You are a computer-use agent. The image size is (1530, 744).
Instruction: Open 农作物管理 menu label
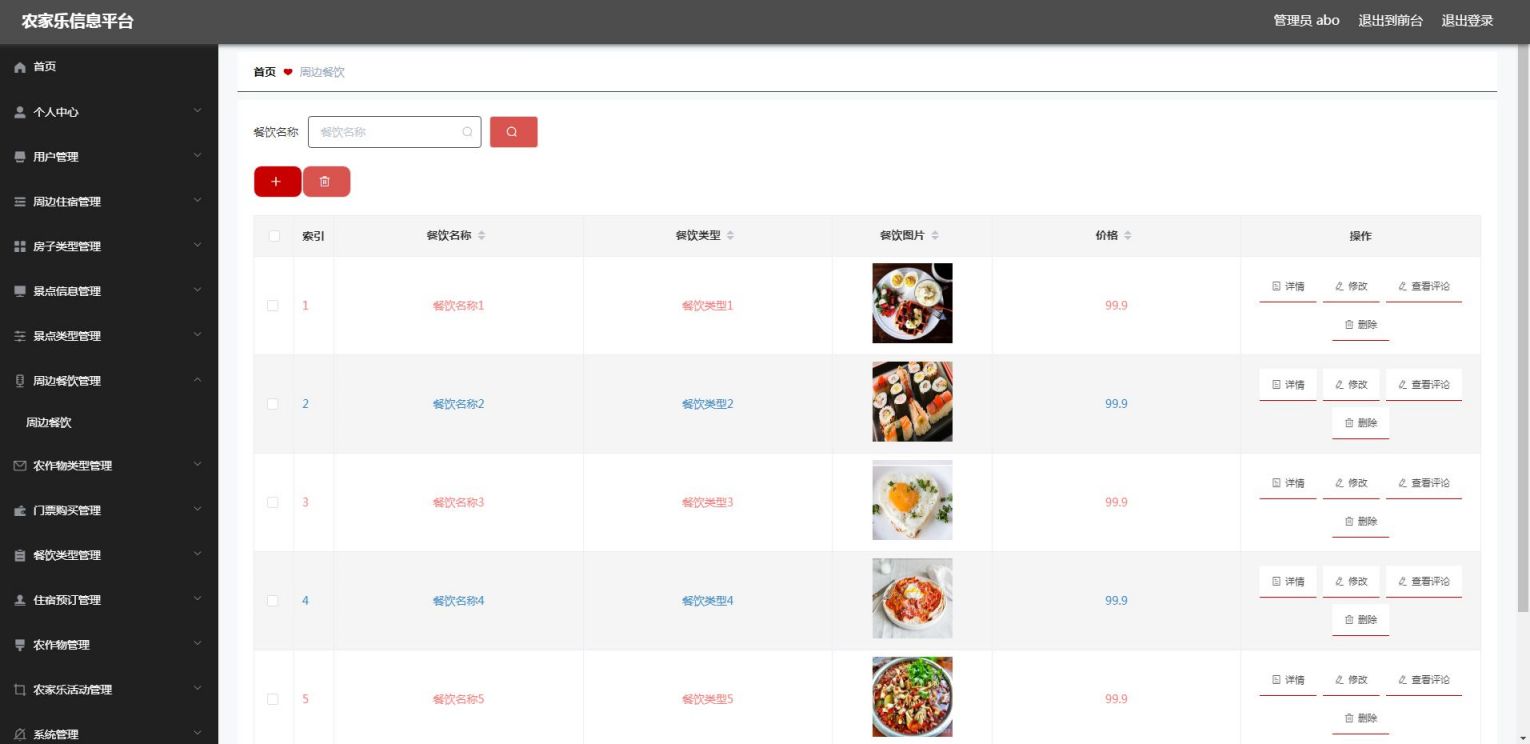coord(61,645)
